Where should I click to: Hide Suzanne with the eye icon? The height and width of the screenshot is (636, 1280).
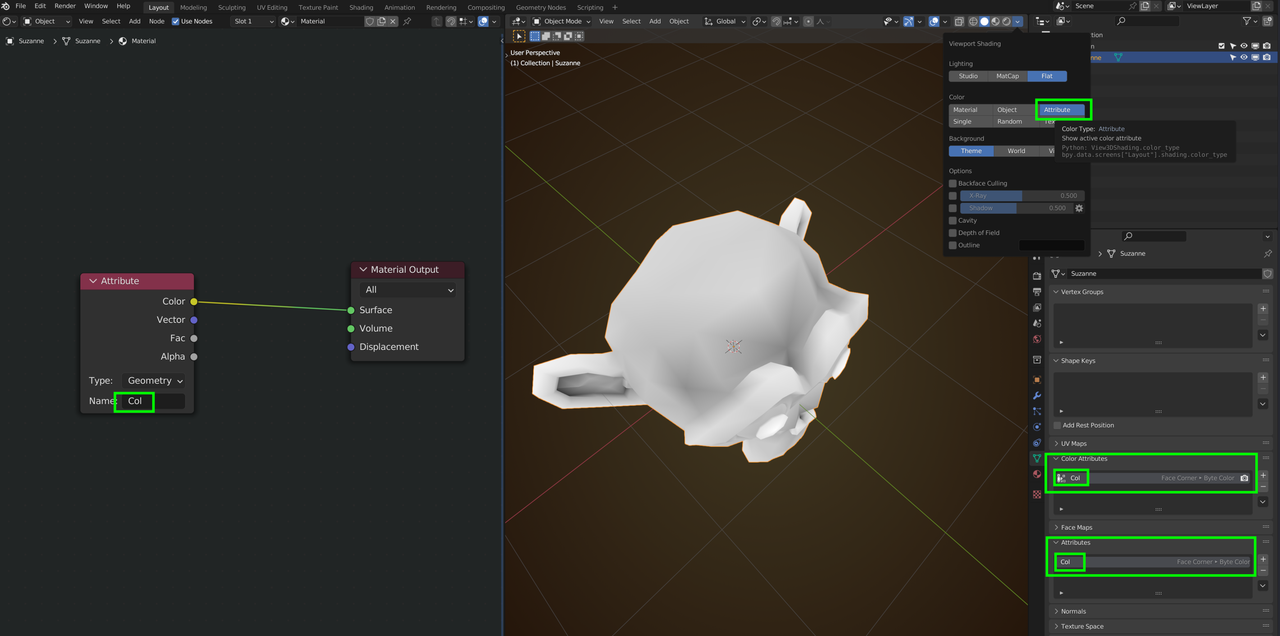point(1244,57)
